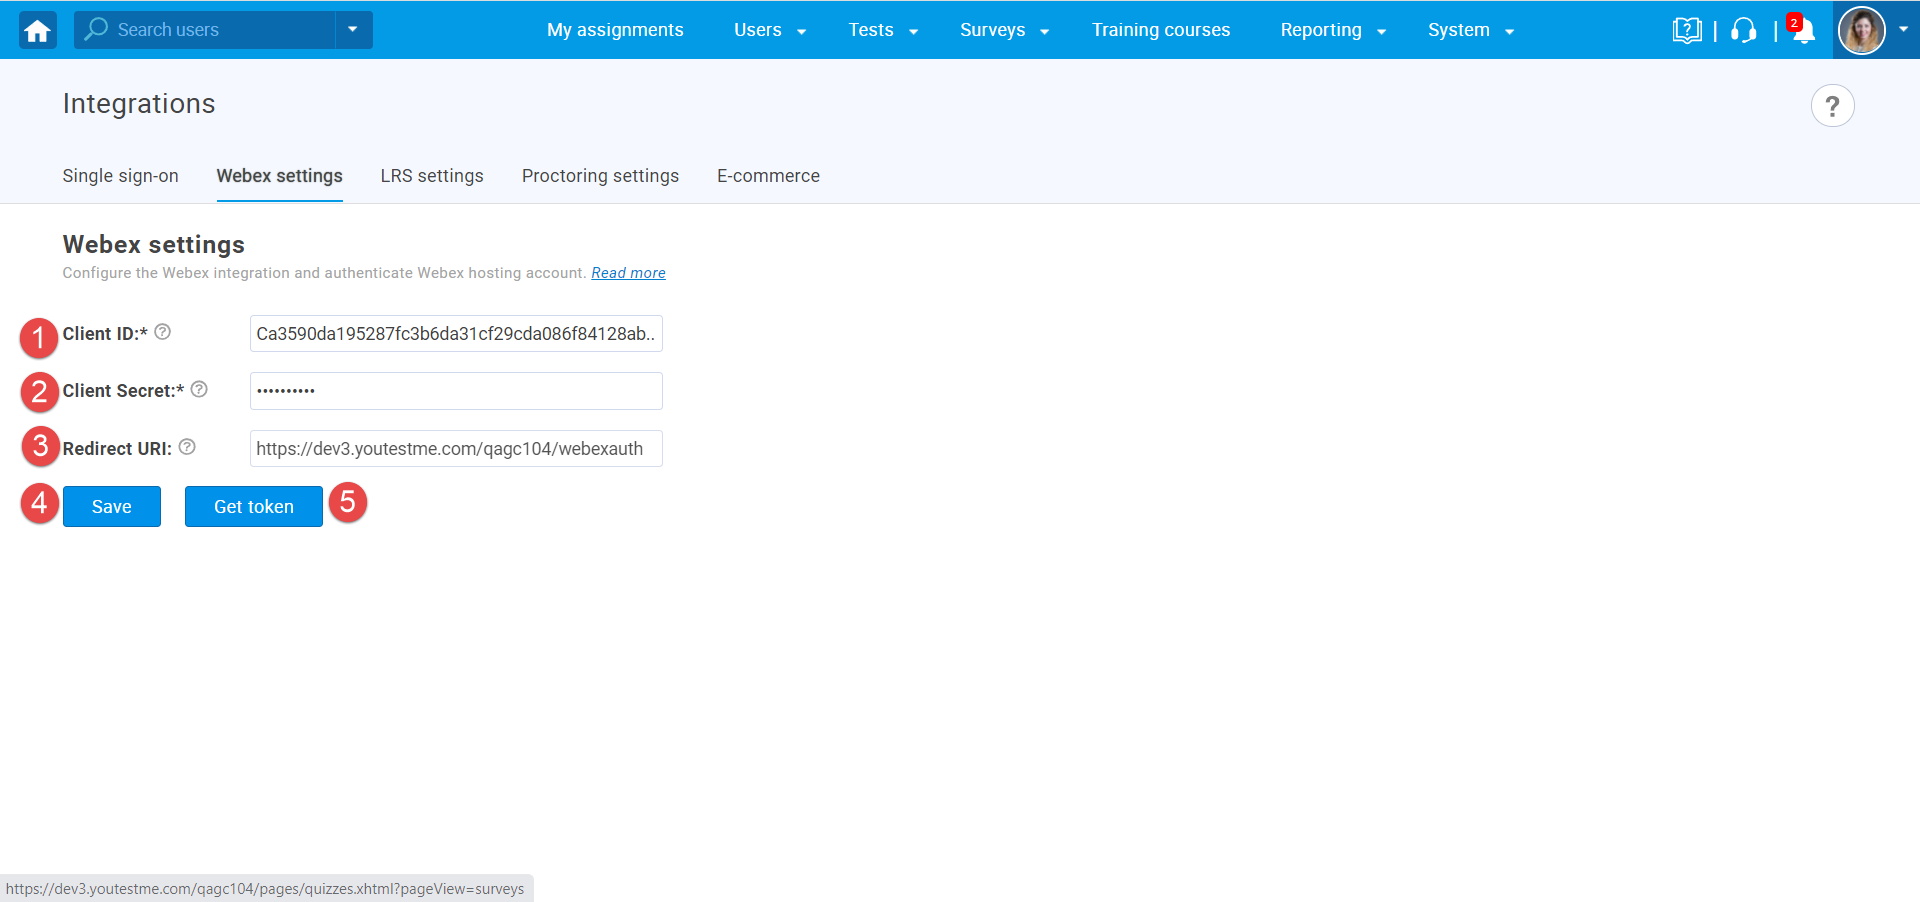Open the Read more link

tap(628, 272)
